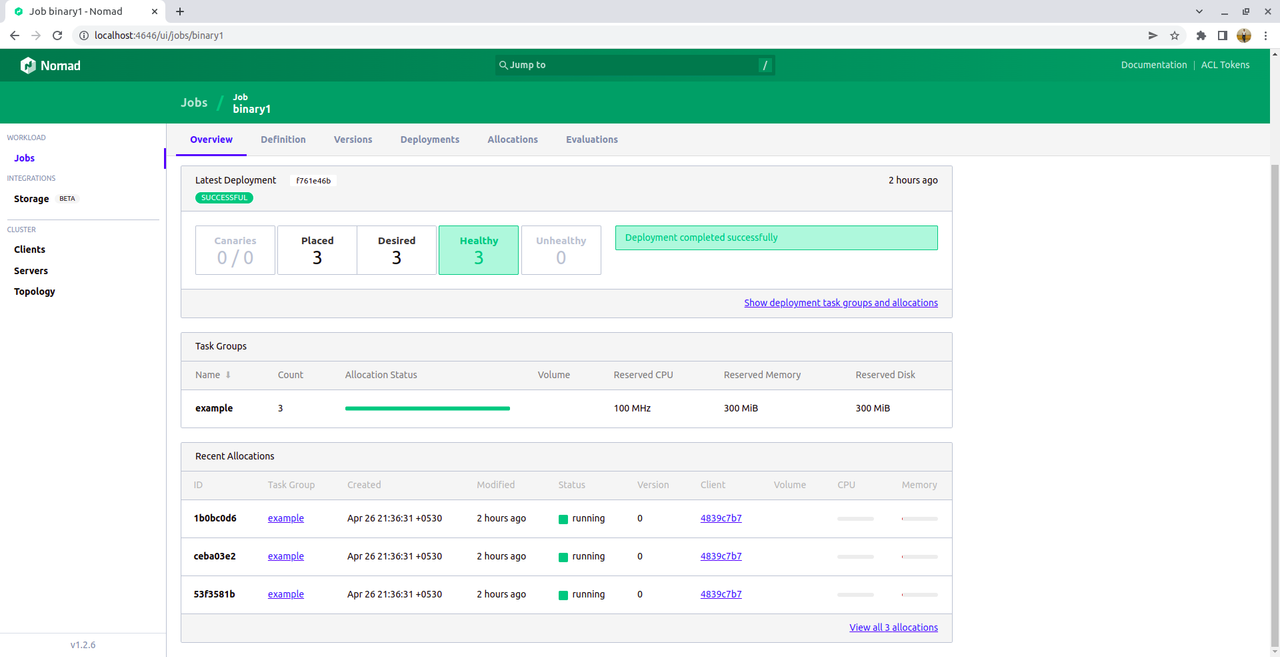This screenshot has height=657, width=1280.
Task: Click the Nomad logo icon
Action: point(28,65)
